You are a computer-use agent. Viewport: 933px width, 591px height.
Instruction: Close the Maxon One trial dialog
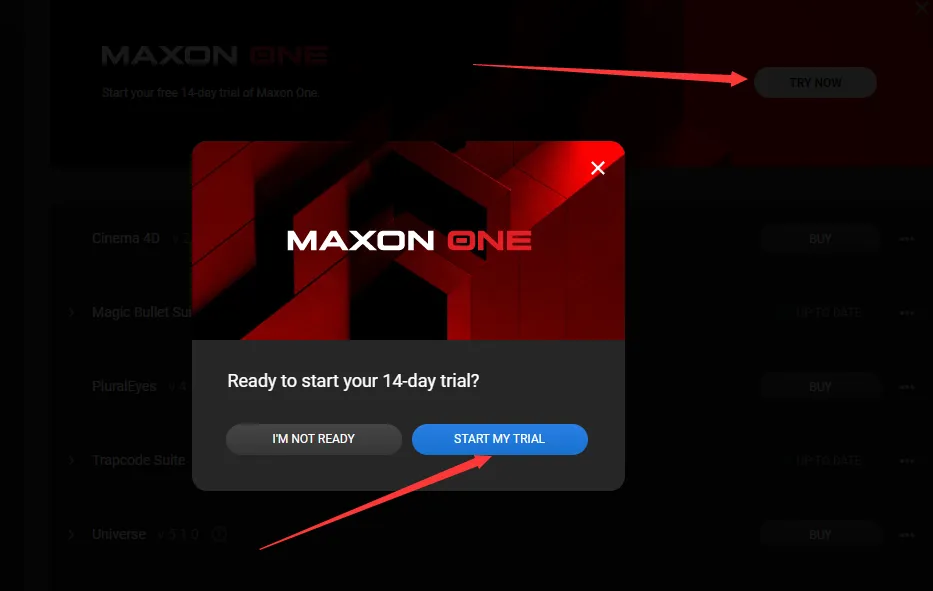[598, 168]
